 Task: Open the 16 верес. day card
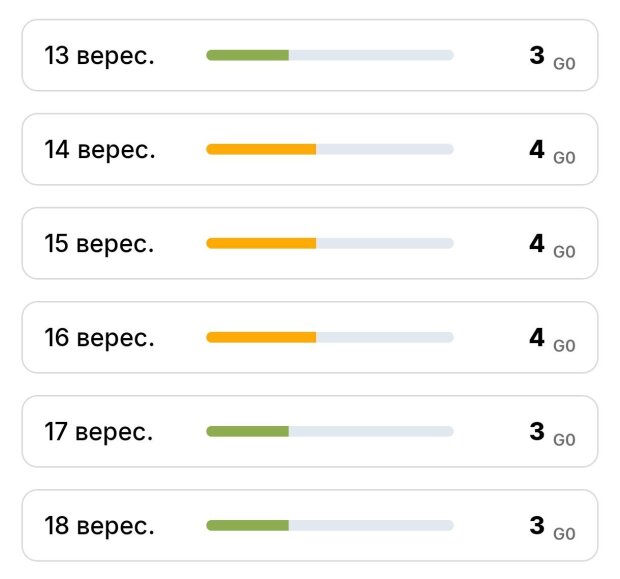[310, 337]
